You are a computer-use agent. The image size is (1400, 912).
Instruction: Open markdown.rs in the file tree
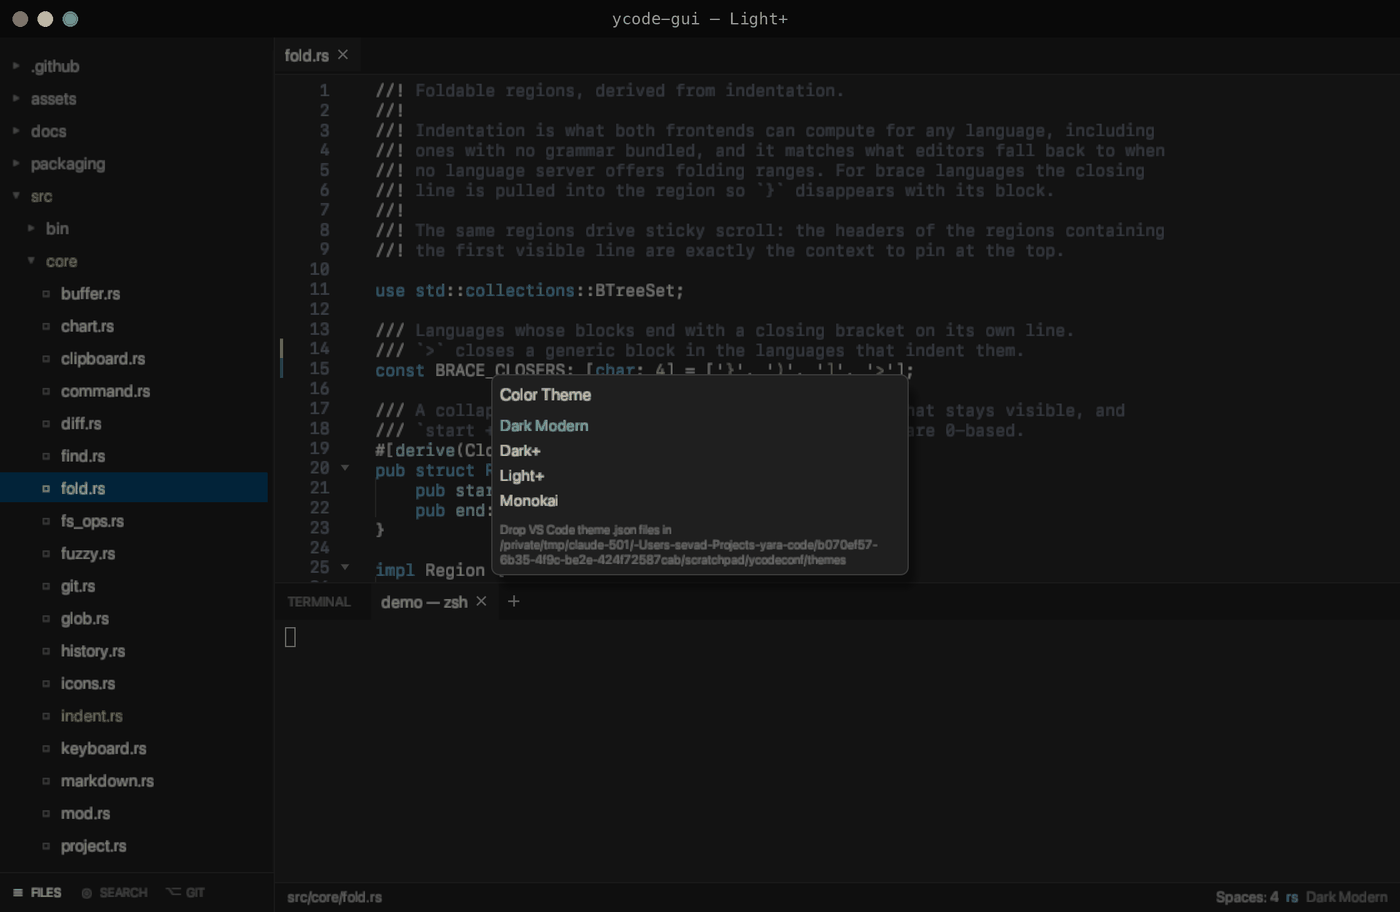pos(107,781)
